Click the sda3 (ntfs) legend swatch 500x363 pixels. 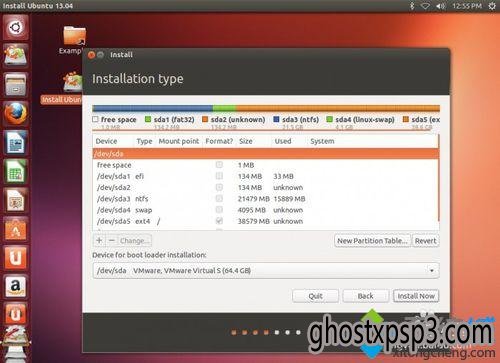276,119
